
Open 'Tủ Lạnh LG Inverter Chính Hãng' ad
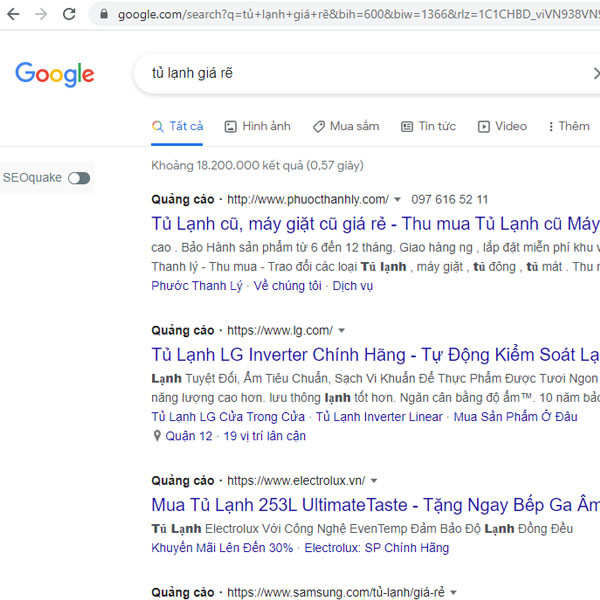(x=375, y=354)
